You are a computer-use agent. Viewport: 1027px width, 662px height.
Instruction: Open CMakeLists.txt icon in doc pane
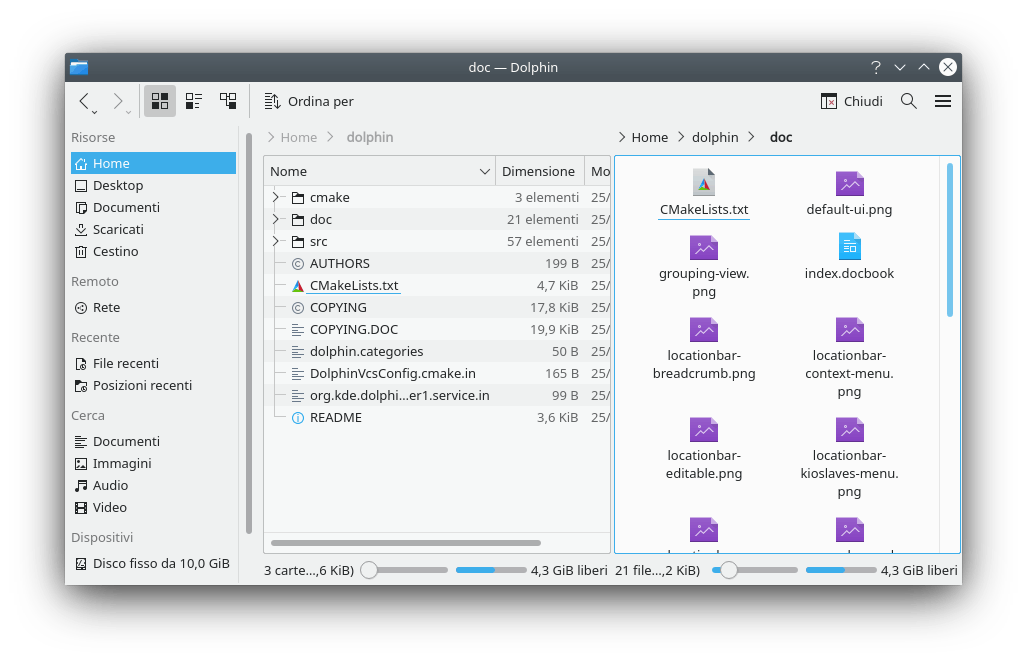point(704,184)
